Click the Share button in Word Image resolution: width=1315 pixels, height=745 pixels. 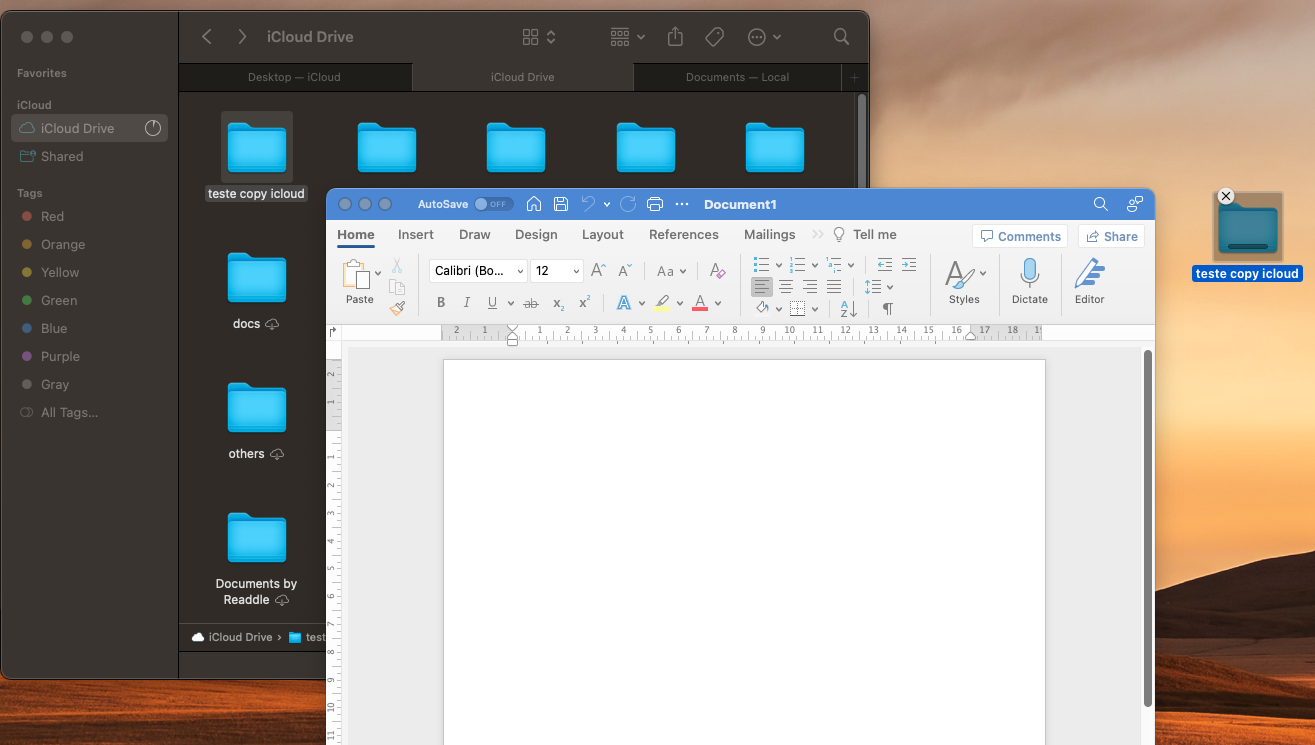pyautogui.click(x=1111, y=236)
